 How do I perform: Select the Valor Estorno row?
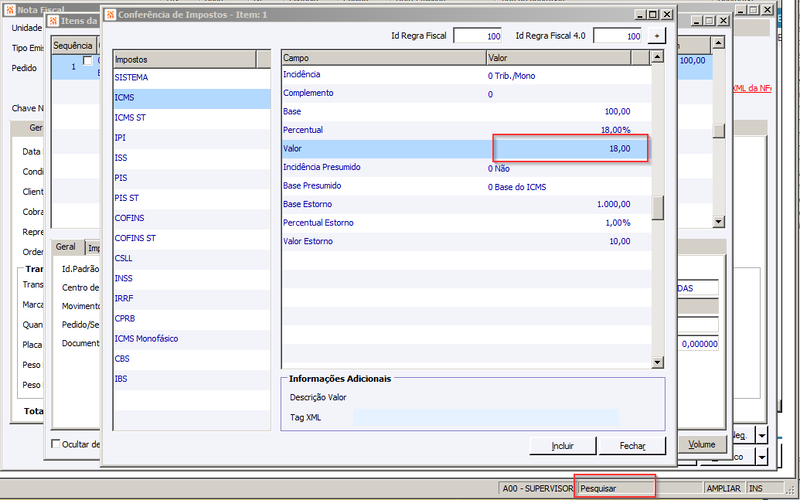point(466,241)
